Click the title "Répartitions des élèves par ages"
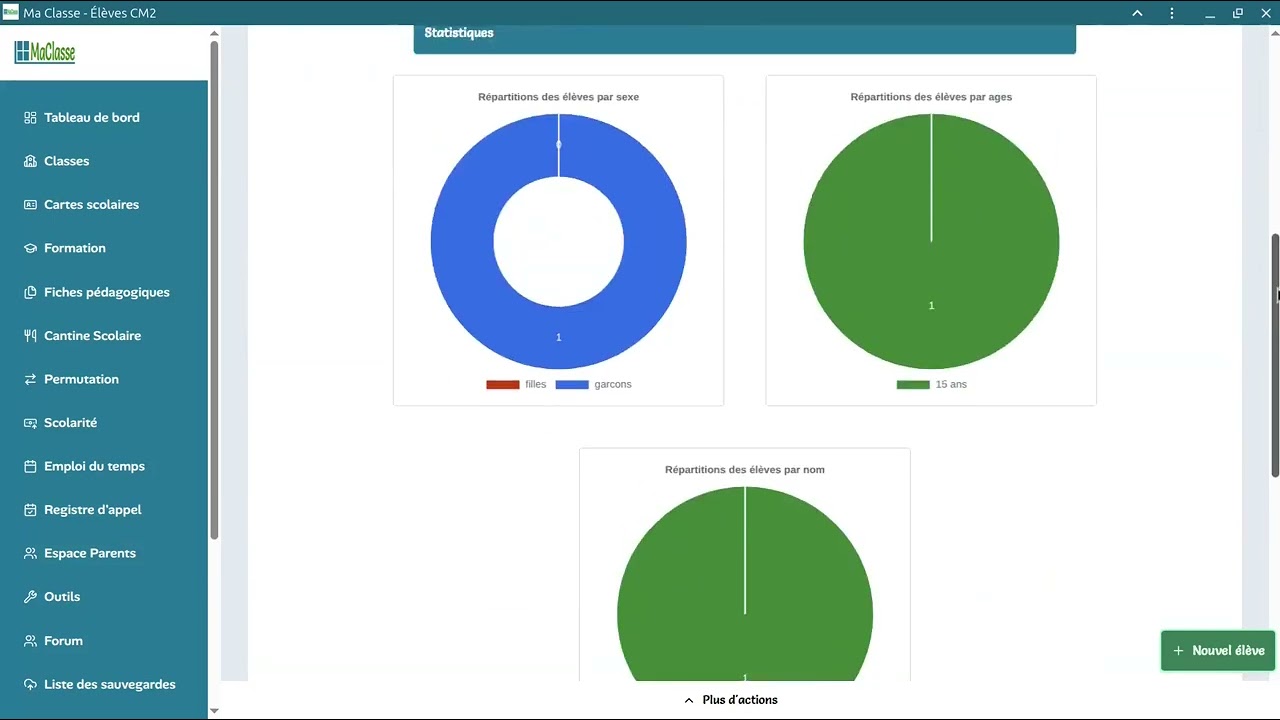The height and width of the screenshot is (720, 1280). coord(931,97)
